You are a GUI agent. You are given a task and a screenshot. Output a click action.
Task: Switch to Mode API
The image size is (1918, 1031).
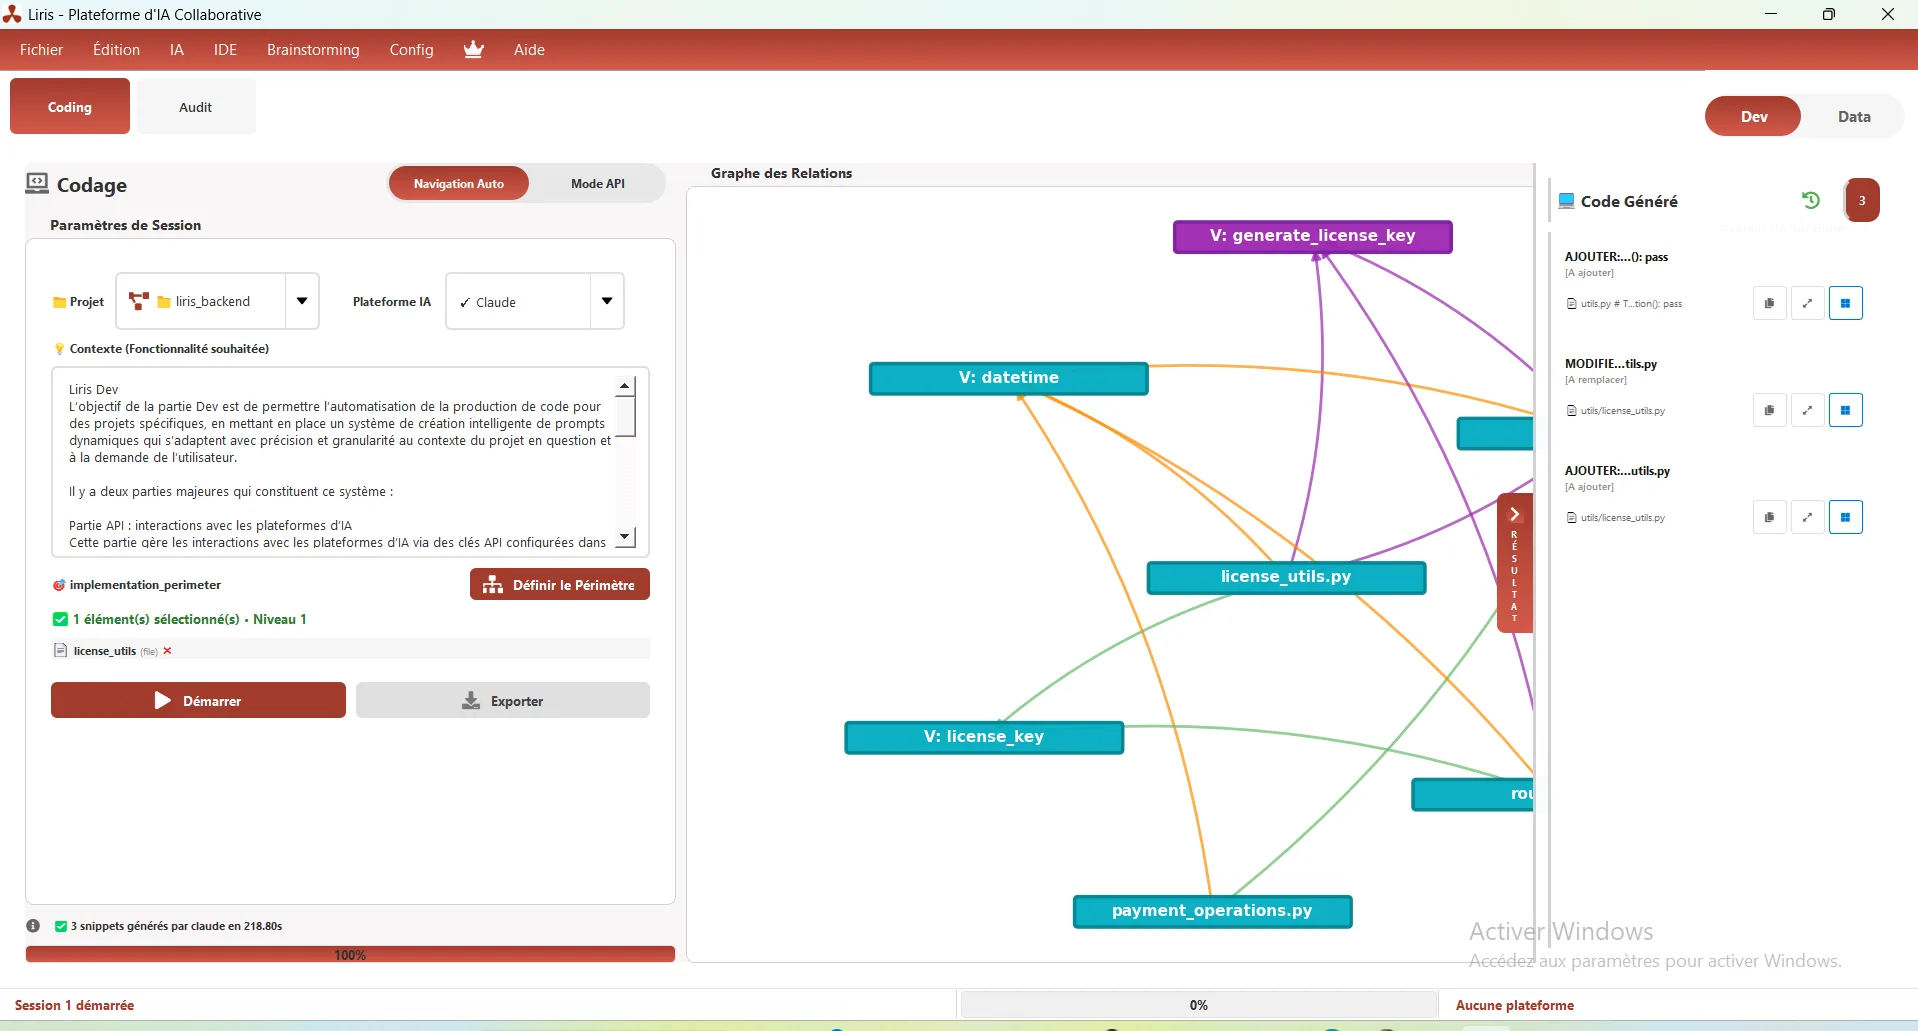point(597,184)
